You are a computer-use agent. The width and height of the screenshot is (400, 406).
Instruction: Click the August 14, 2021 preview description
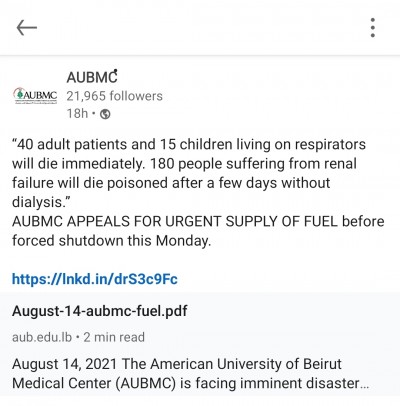point(191,373)
